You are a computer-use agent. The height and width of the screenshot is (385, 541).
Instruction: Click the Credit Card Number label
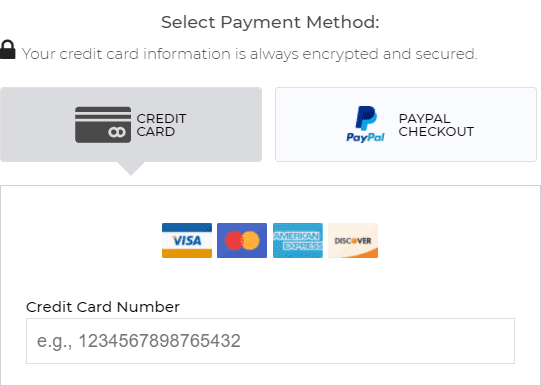pyautogui.click(x=103, y=307)
